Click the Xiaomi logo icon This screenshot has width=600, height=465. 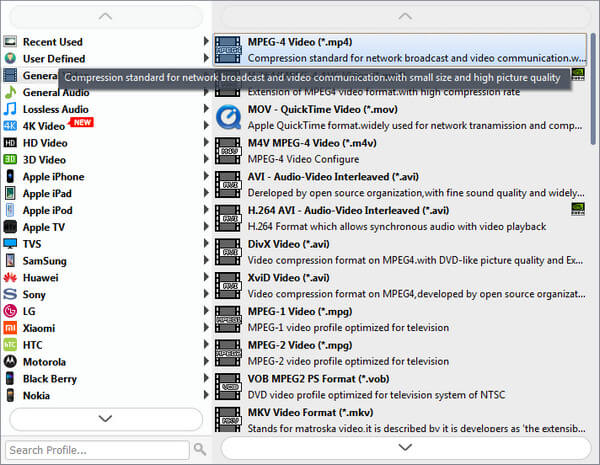10,328
